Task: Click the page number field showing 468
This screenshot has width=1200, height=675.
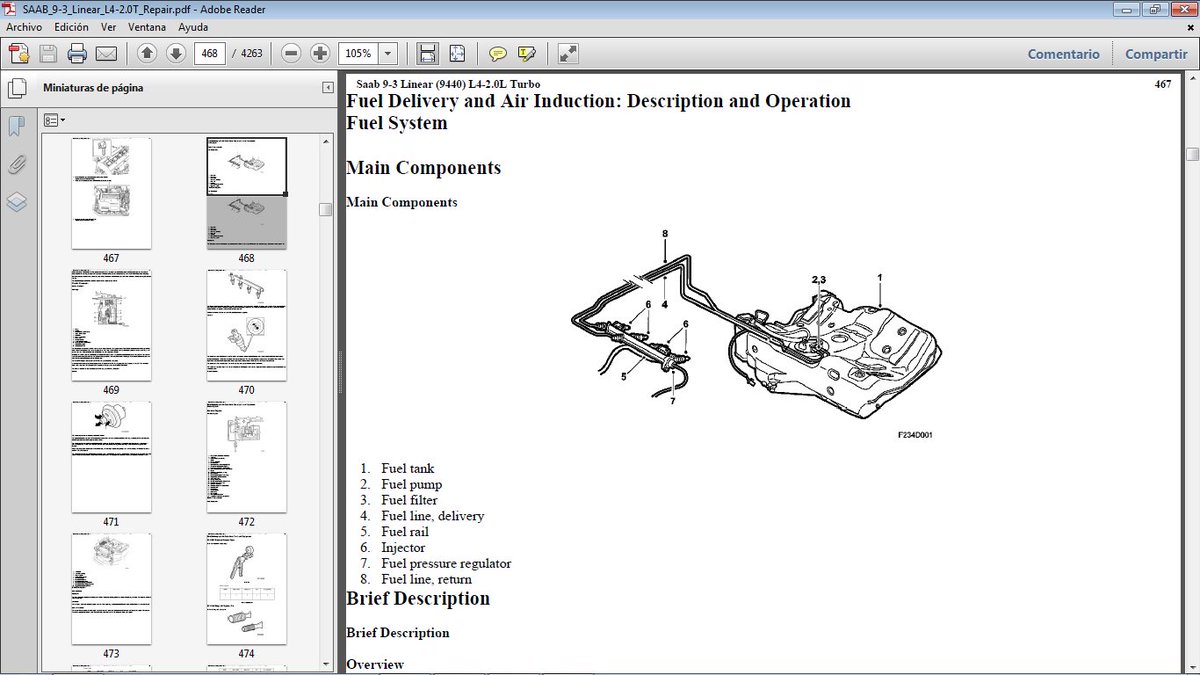Action: click(210, 53)
